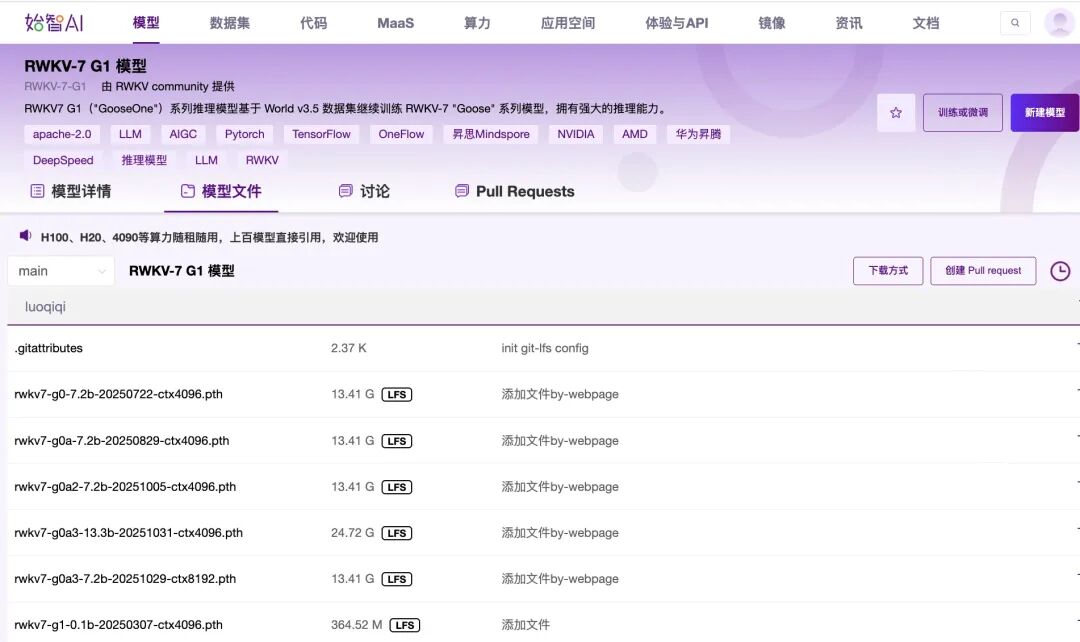Screen dimensions: 1080x642
Task: Open 算力 in top navigation
Action: click(477, 23)
